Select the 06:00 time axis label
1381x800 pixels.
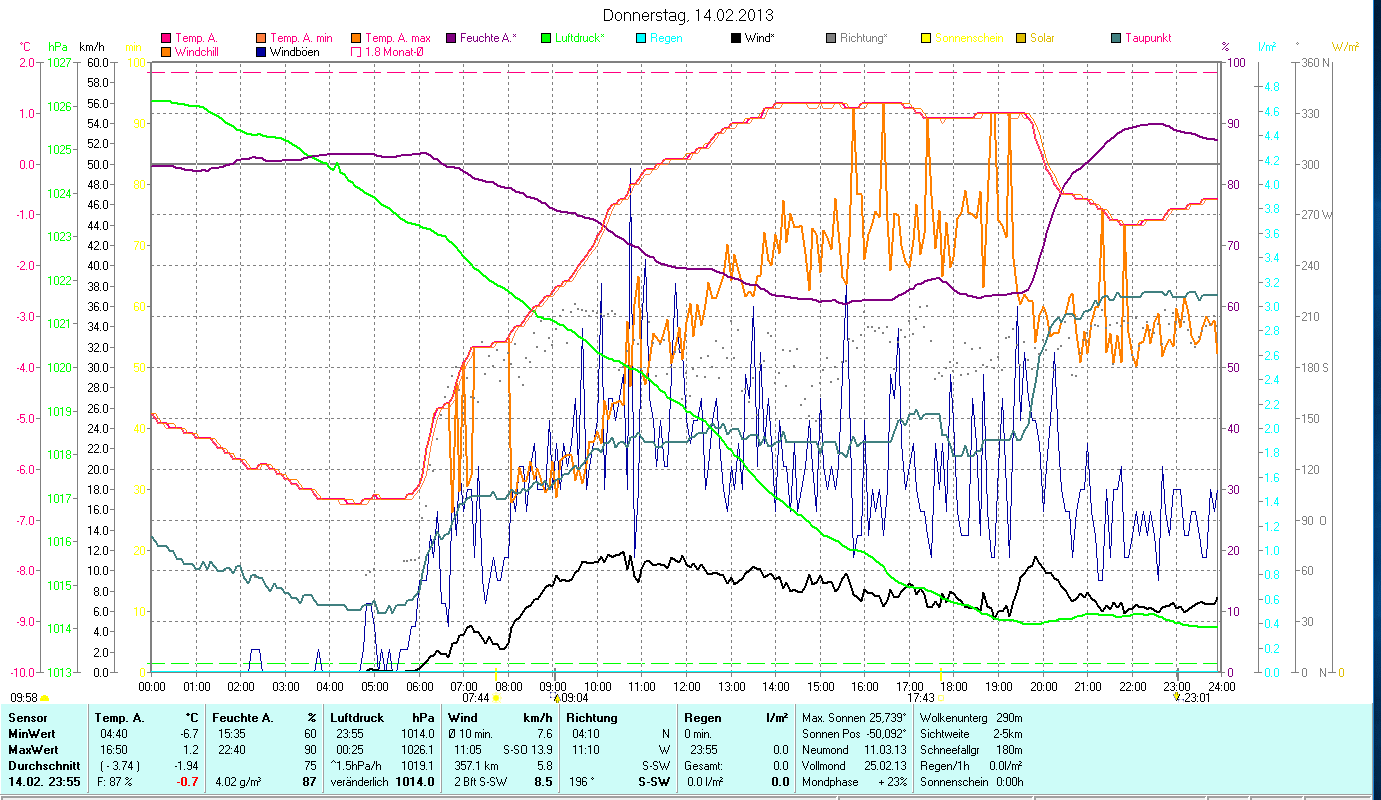point(419,687)
